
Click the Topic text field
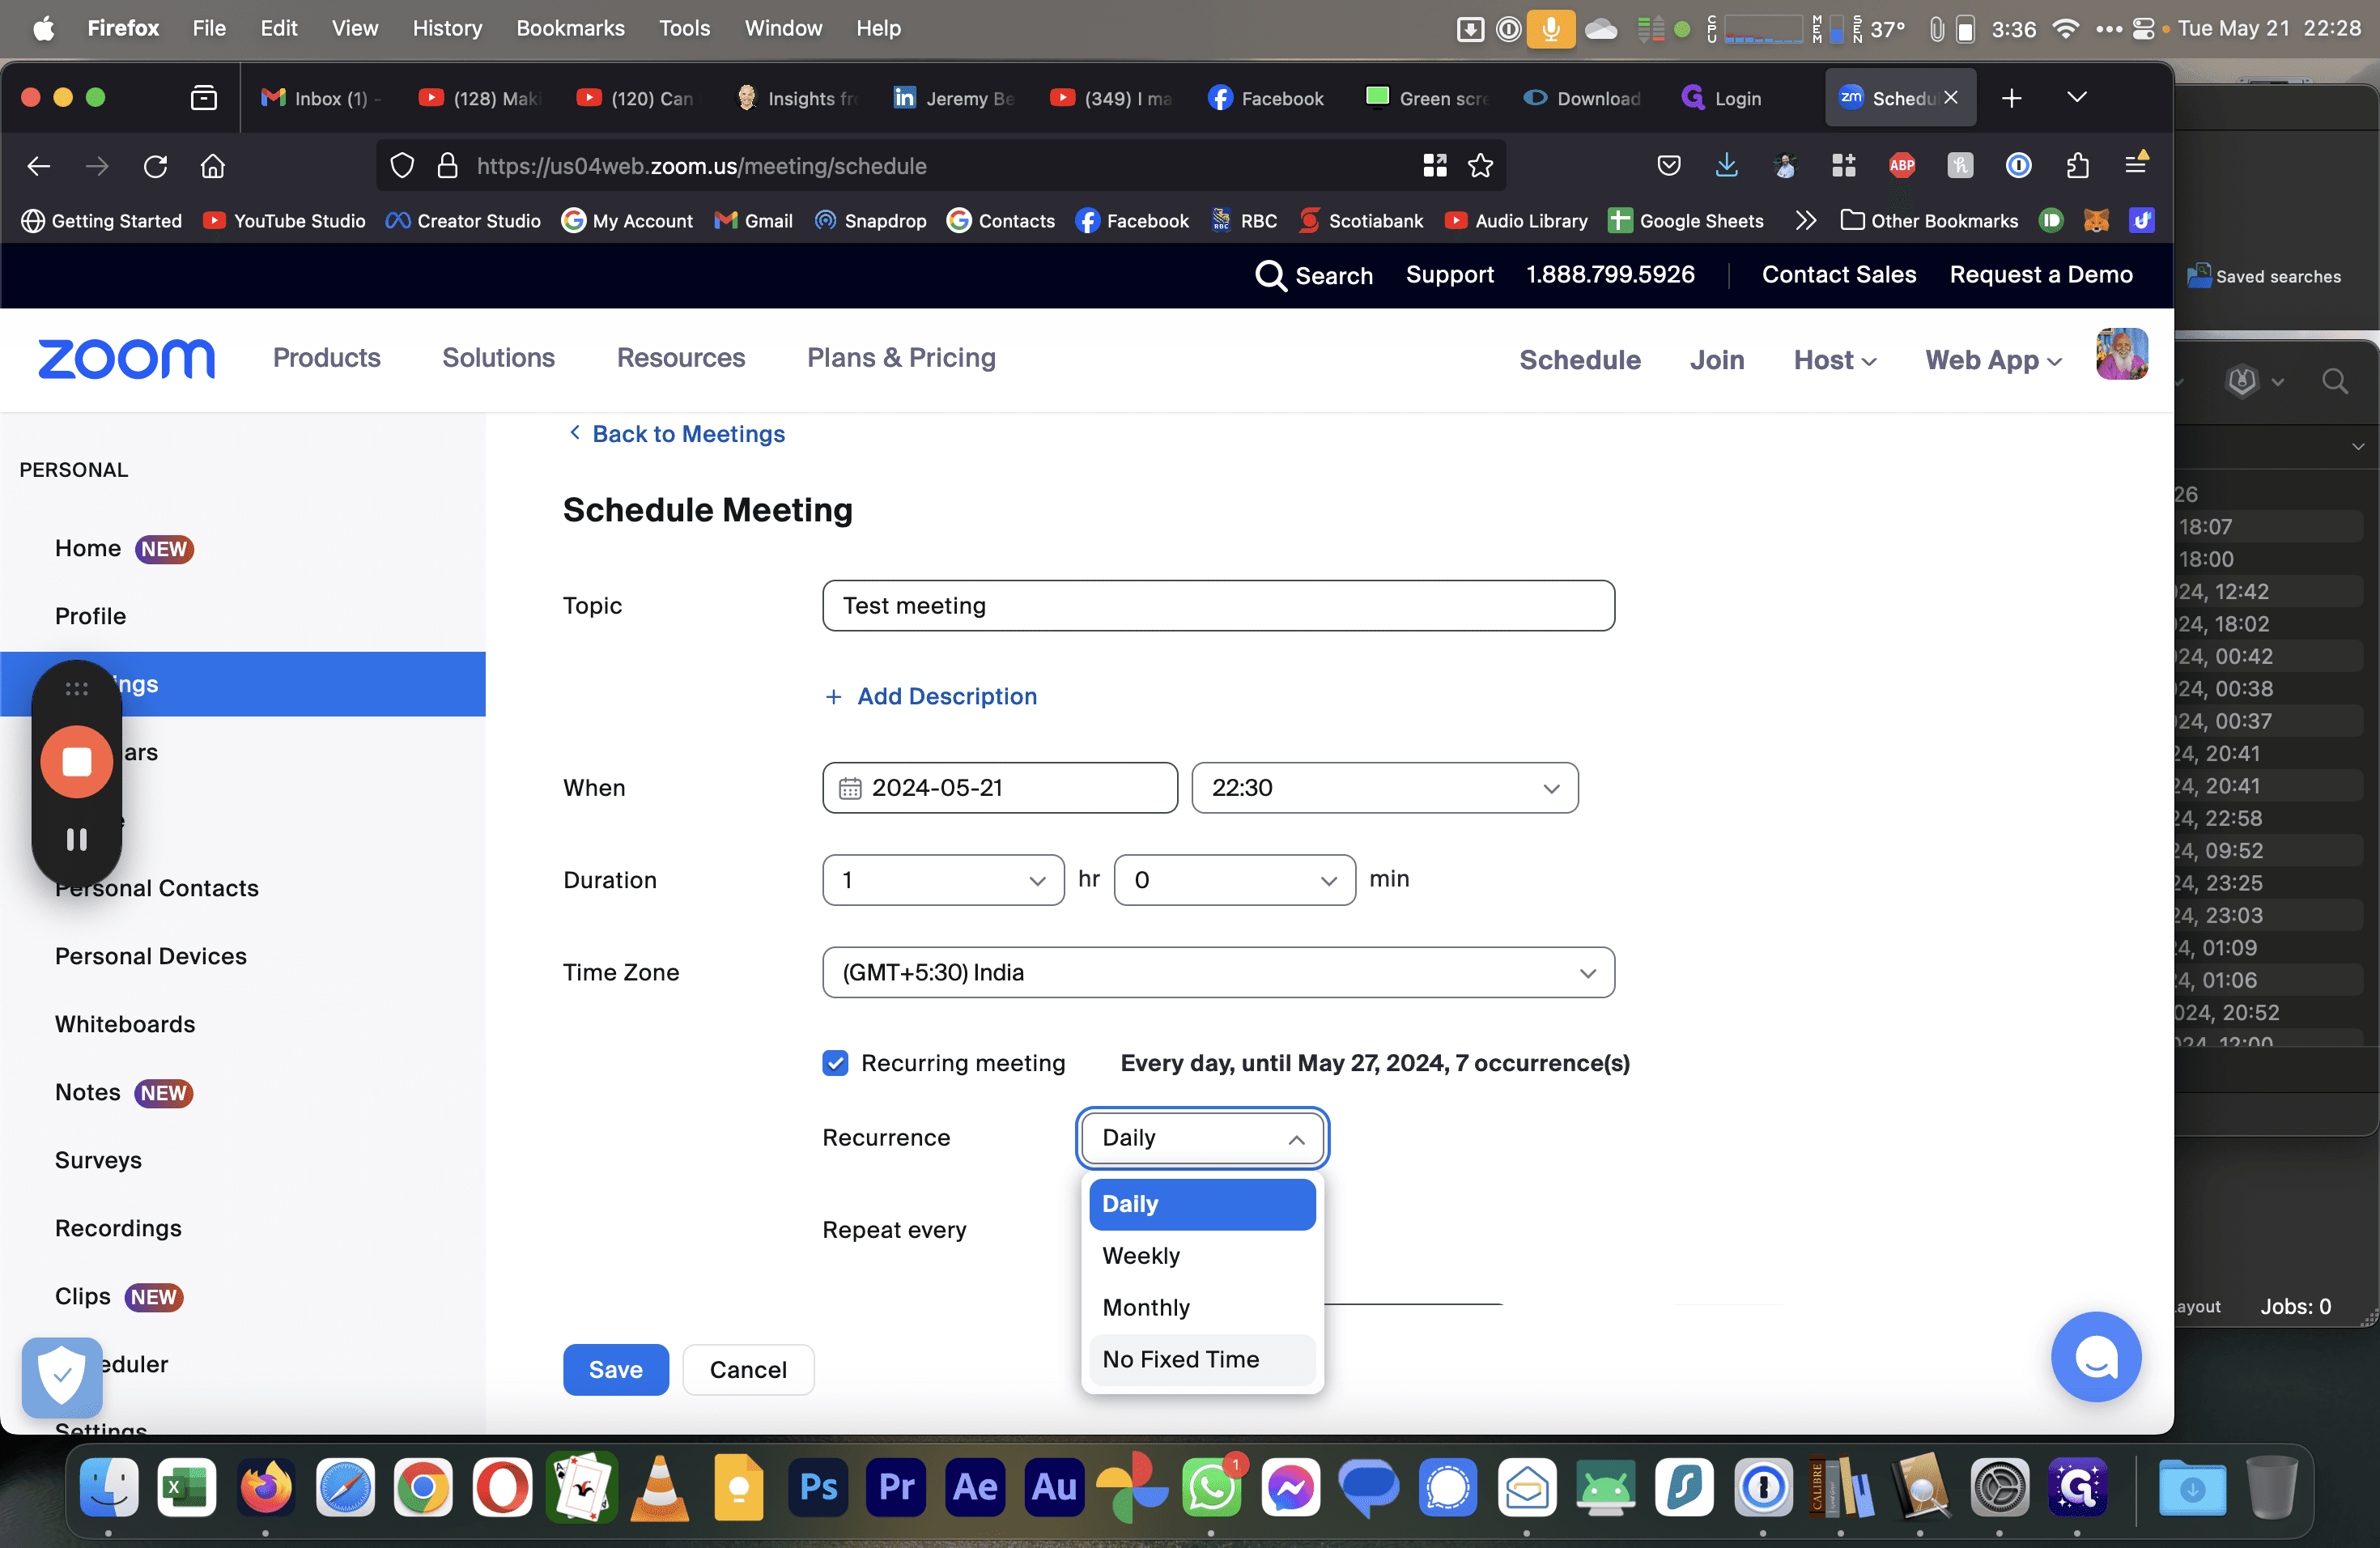click(1218, 605)
